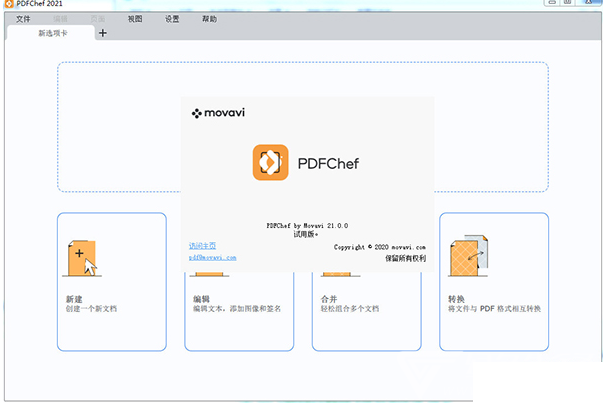The width and height of the screenshot is (604, 404).
Task: Open the 页面 menu
Action: click(98, 19)
